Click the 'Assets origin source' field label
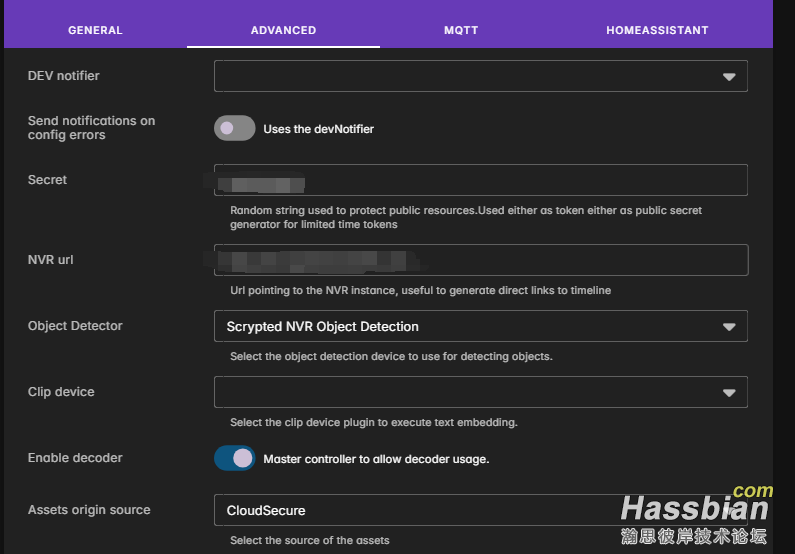Viewport: 795px width, 554px height. (x=89, y=510)
